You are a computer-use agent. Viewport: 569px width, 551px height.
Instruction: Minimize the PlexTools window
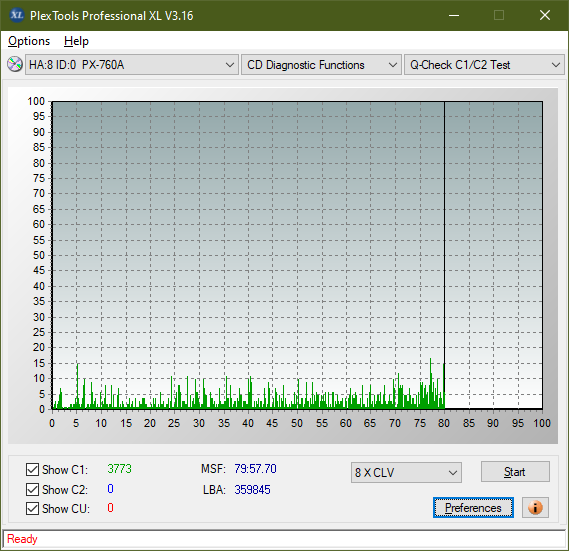[x=454, y=15]
